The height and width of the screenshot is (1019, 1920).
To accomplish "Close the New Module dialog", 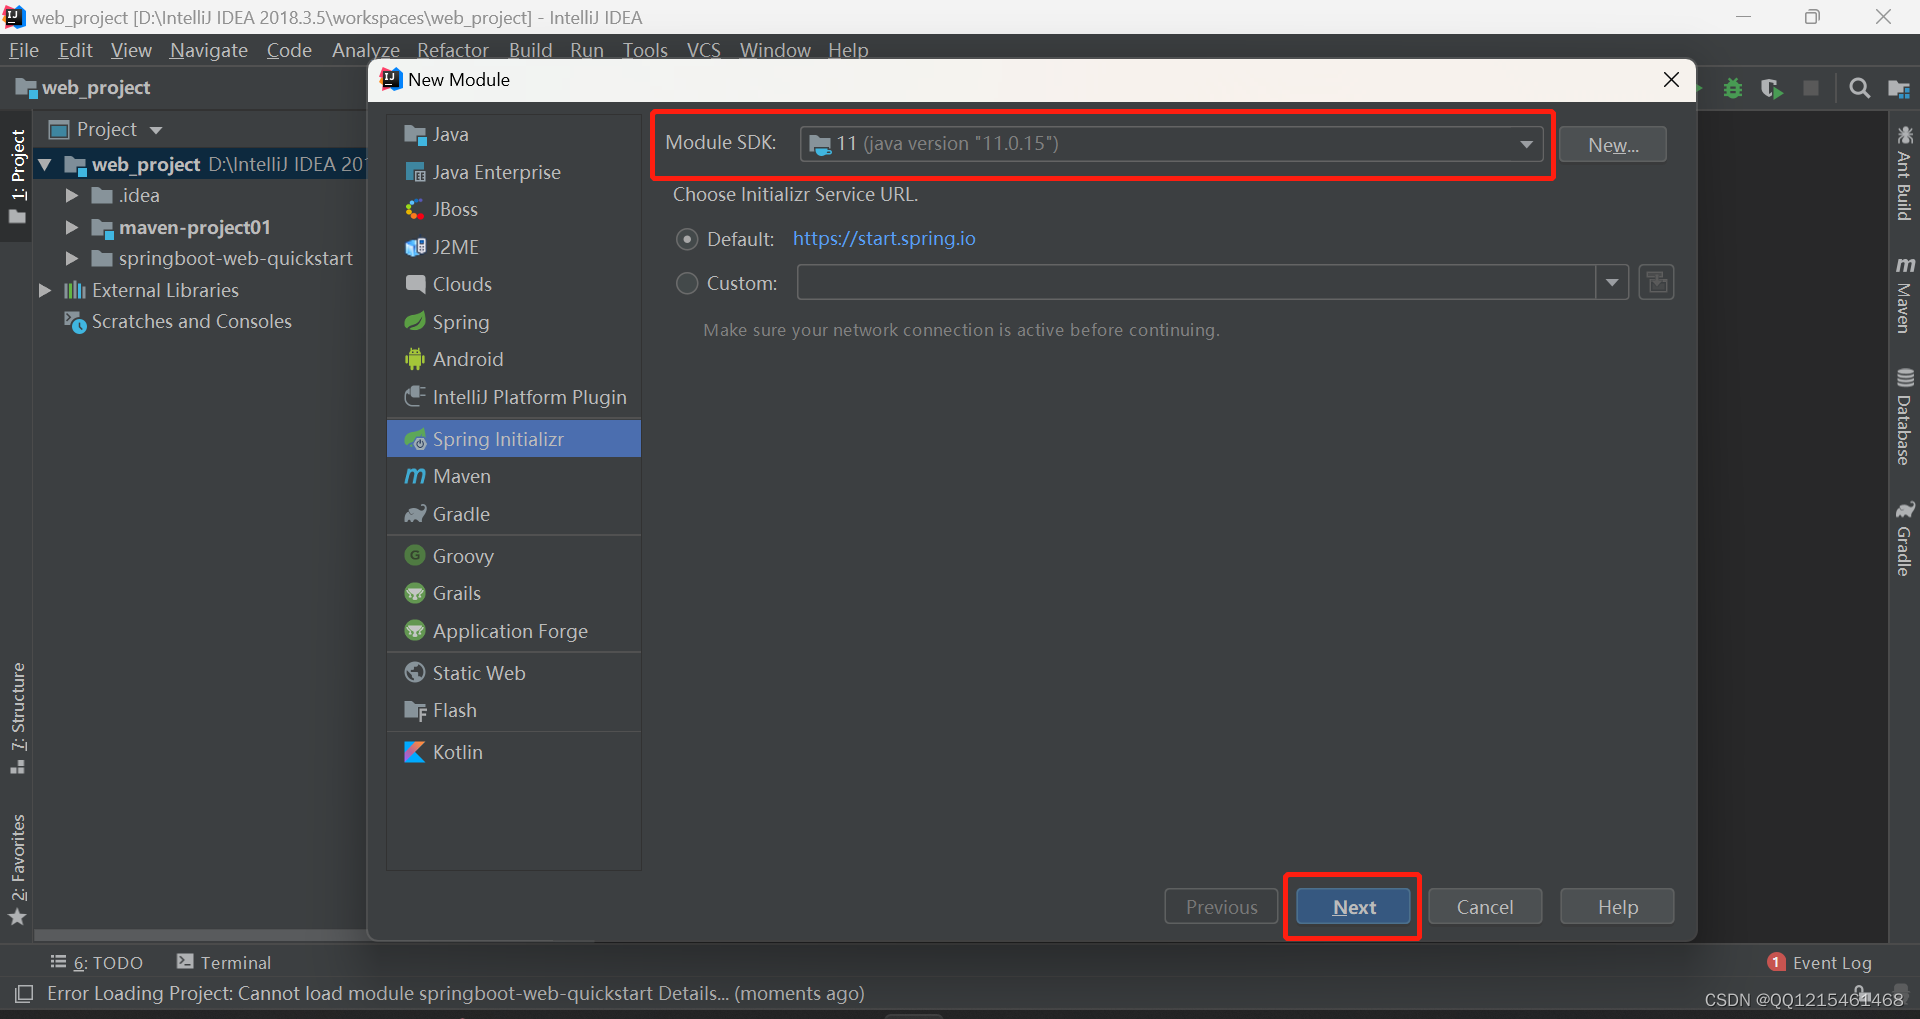I will pyautogui.click(x=1671, y=80).
